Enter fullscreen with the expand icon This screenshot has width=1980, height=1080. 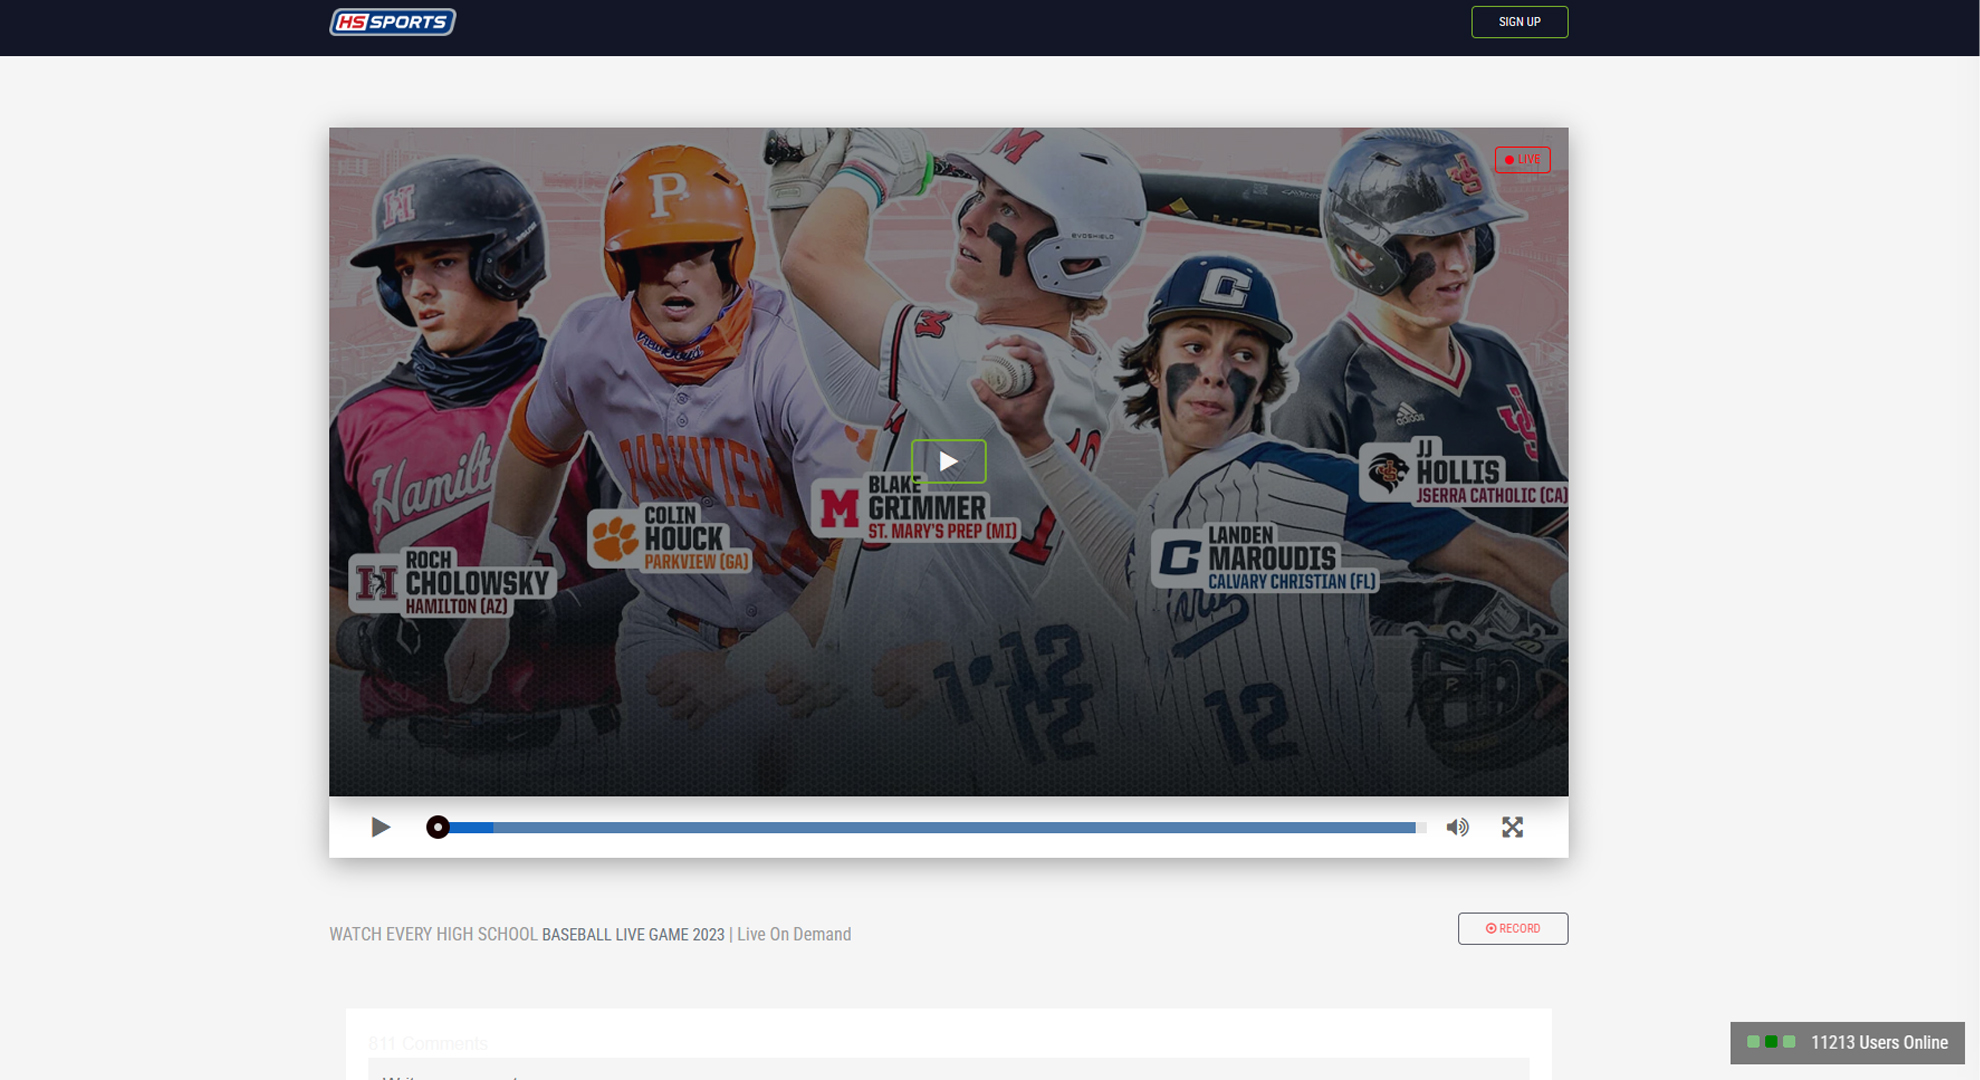click(1512, 827)
